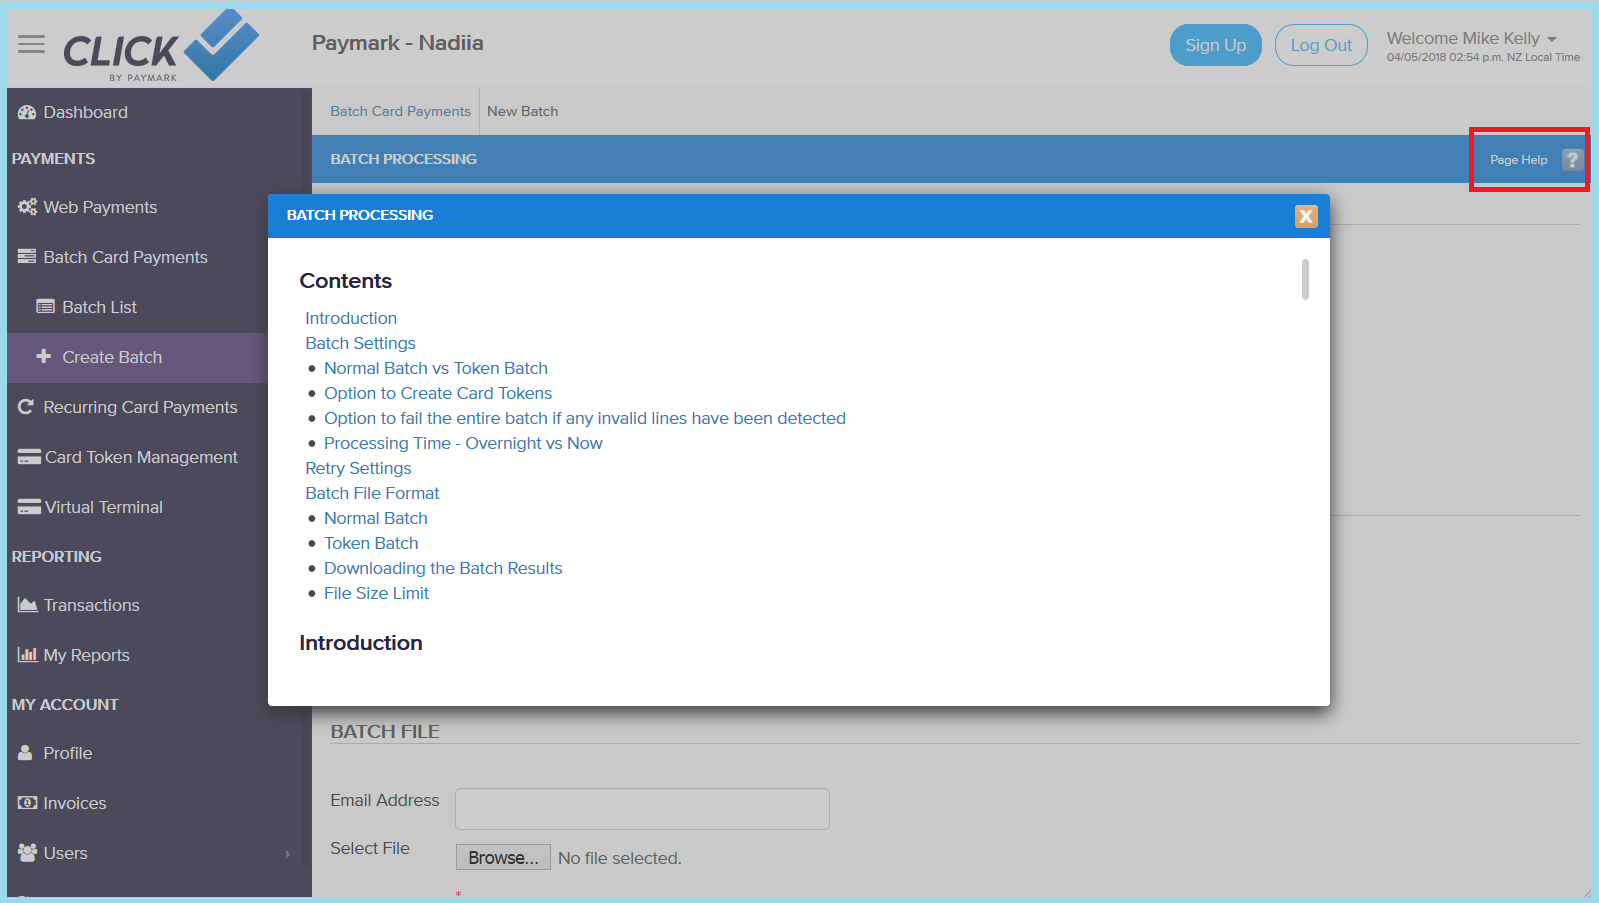
Task: Open Option to fail the entire batch link
Action: (x=585, y=418)
